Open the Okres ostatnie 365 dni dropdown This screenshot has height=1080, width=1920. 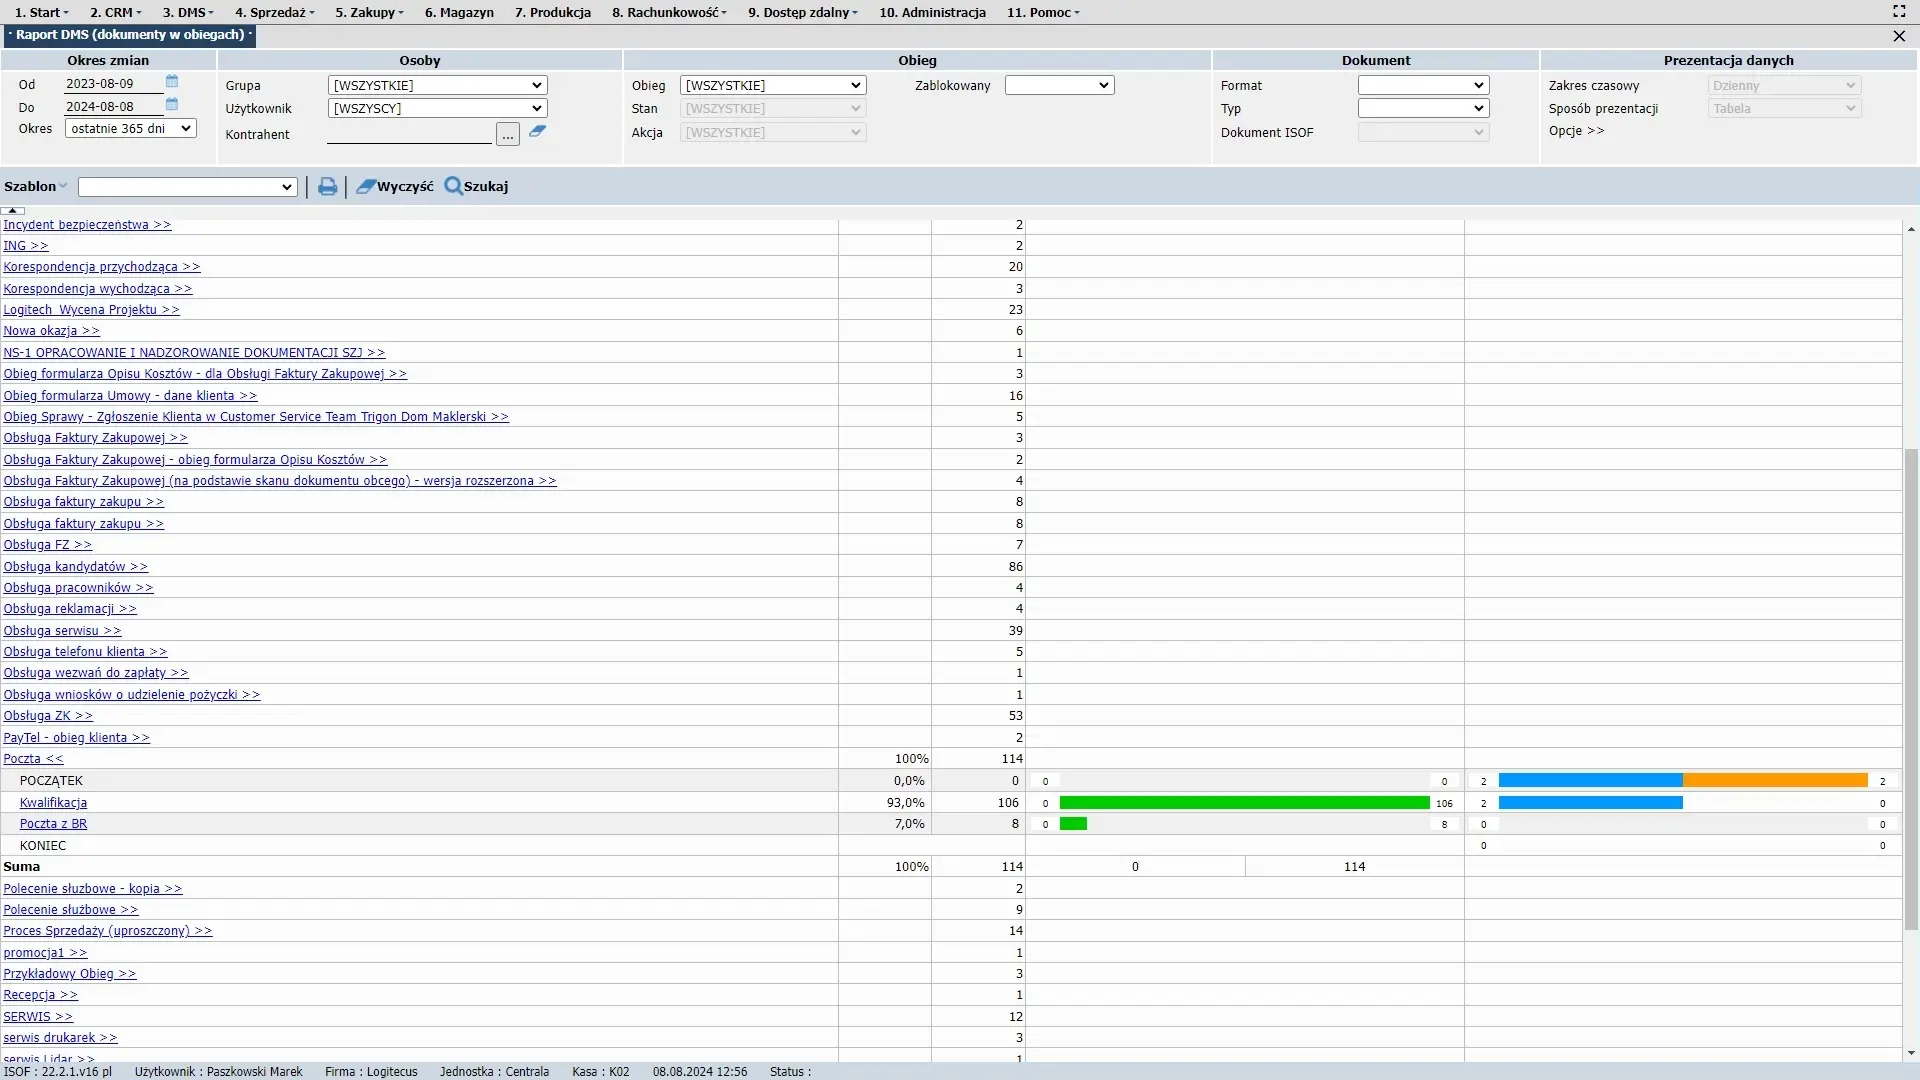click(130, 129)
